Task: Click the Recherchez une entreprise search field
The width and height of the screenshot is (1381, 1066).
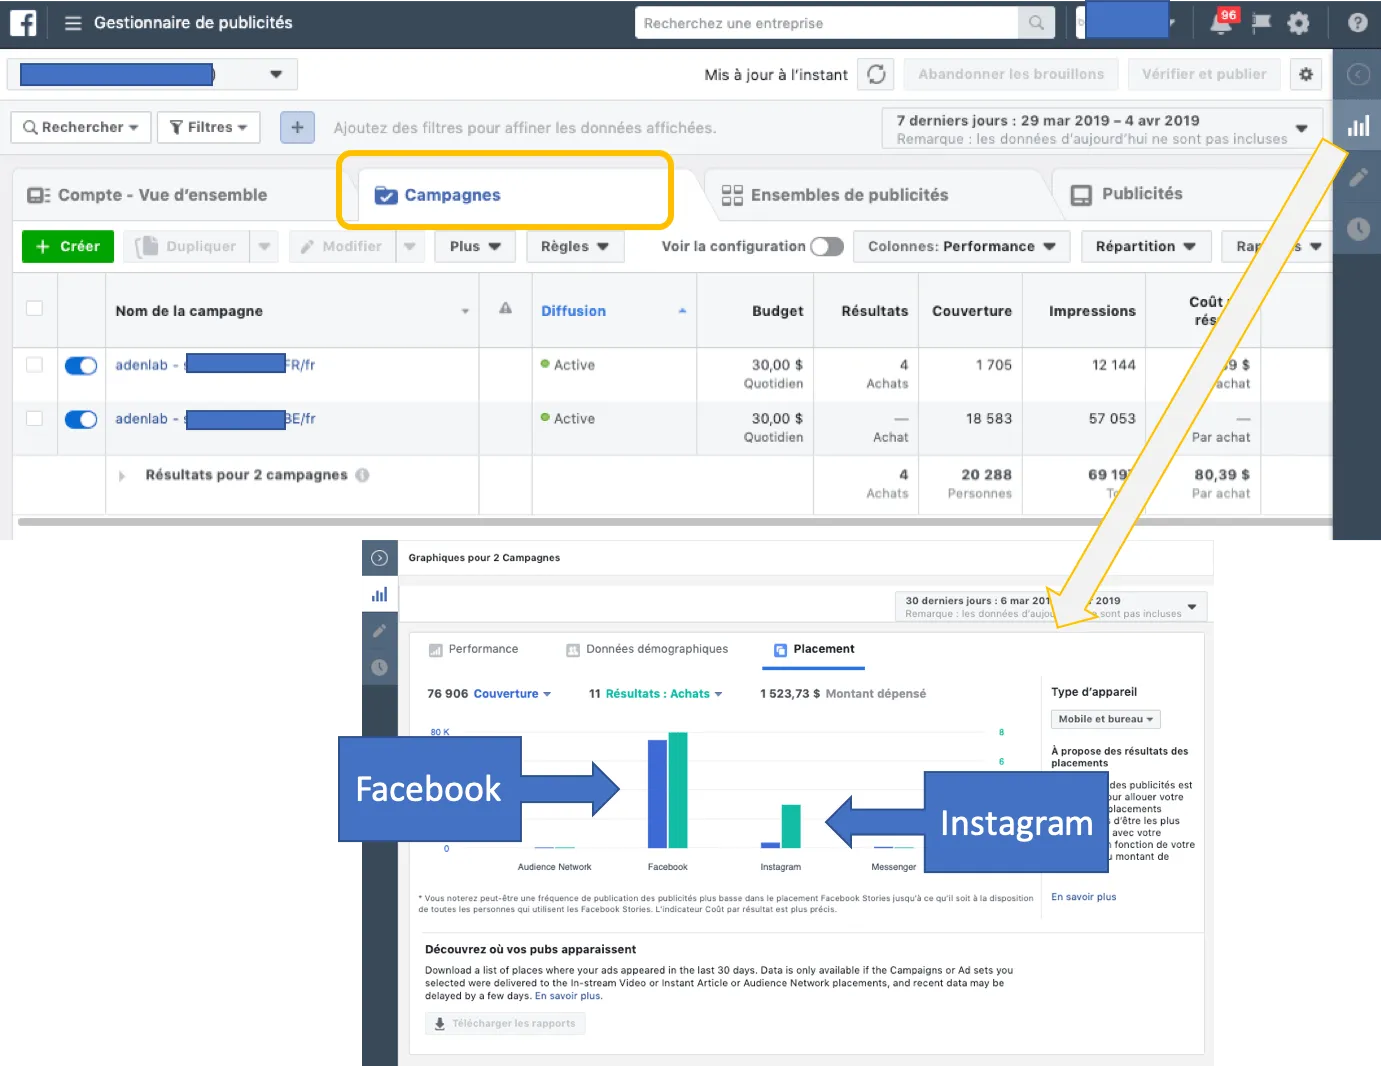Action: coord(827,23)
